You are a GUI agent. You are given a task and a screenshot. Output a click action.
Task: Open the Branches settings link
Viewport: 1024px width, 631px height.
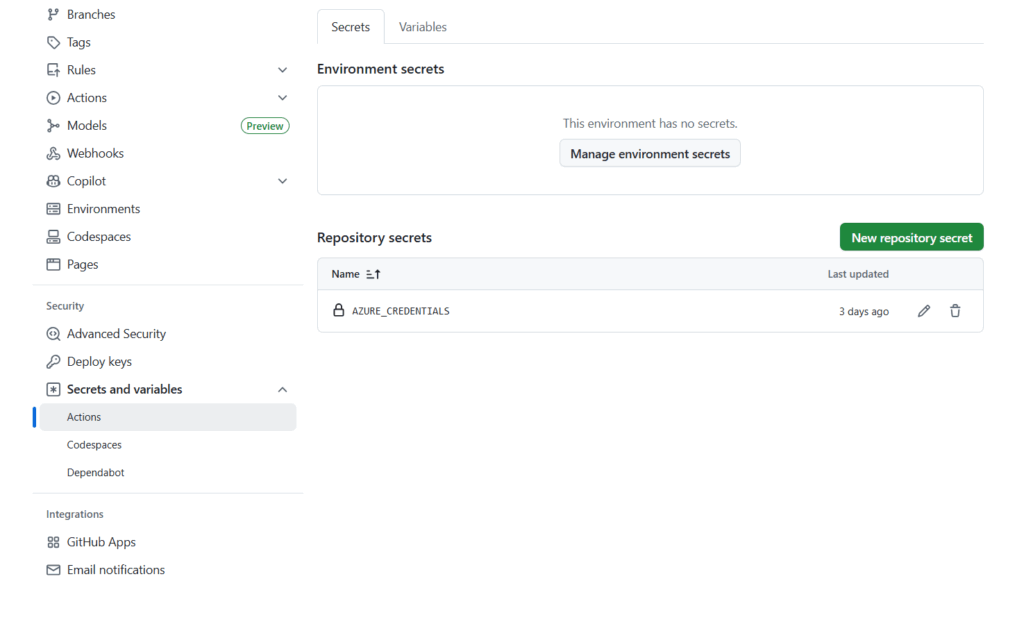pos(91,14)
